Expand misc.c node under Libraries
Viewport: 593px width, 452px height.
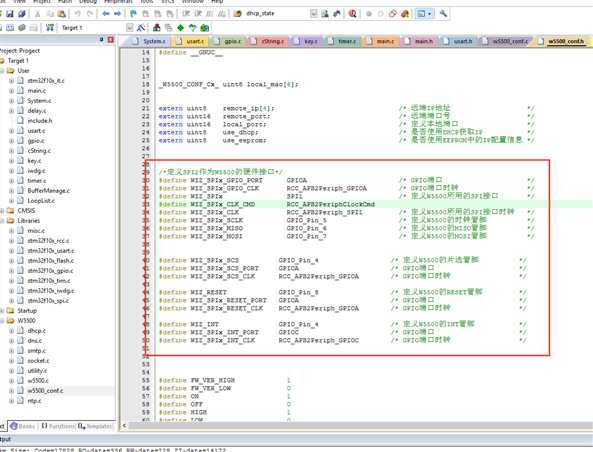[11, 230]
